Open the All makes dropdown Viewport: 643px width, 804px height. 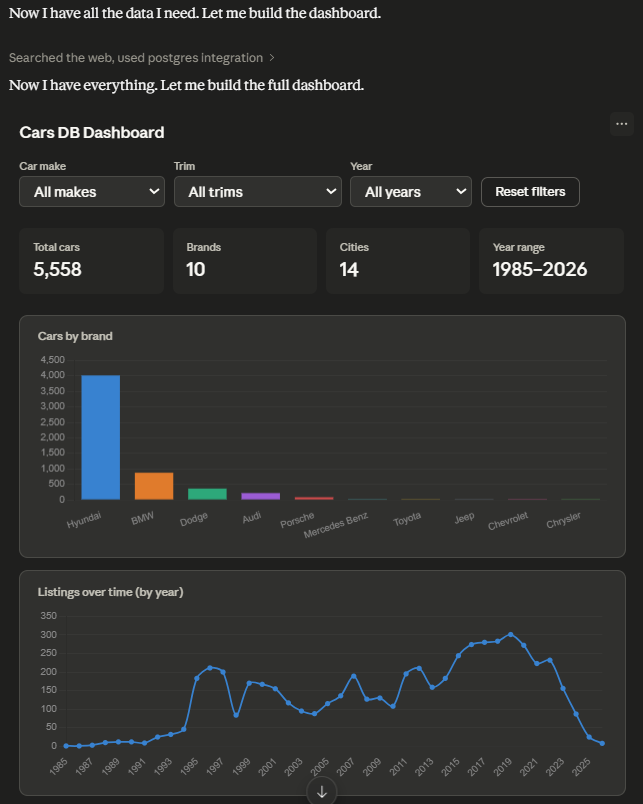[92, 192]
